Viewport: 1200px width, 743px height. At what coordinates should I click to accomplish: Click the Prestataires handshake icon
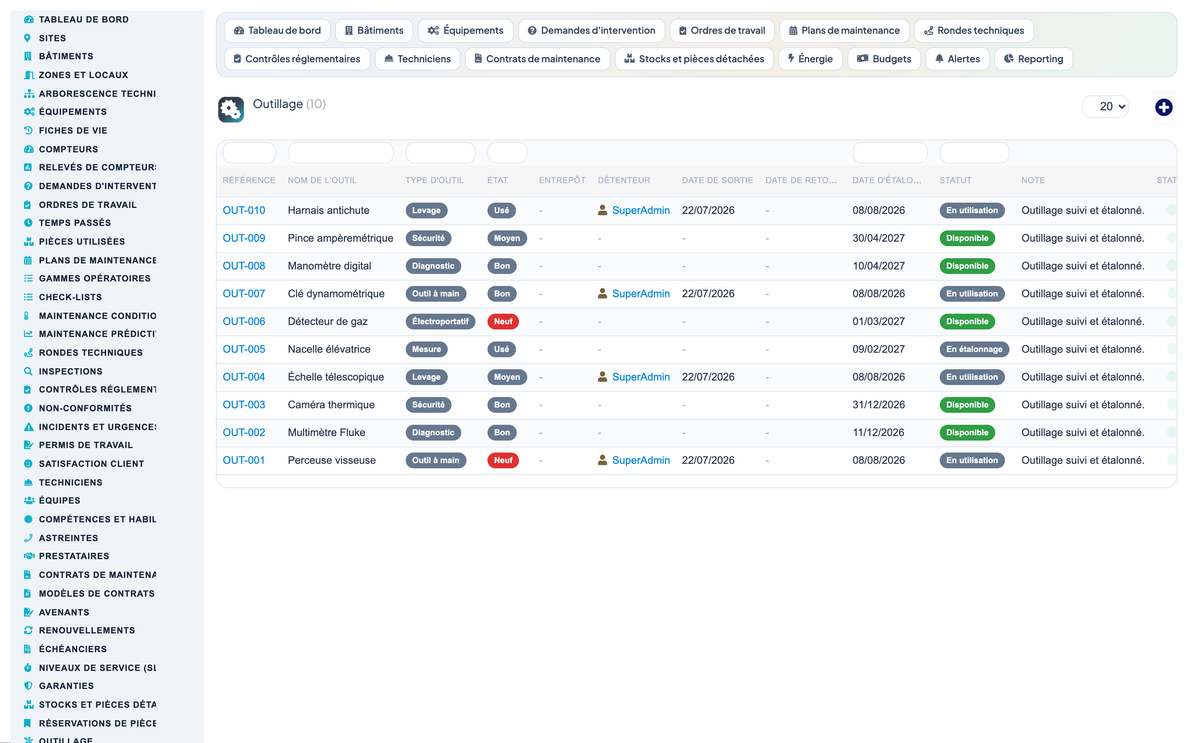pos(28,556)
